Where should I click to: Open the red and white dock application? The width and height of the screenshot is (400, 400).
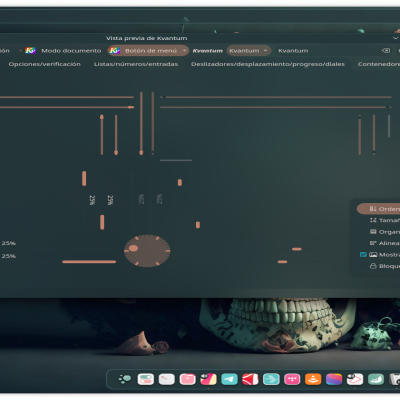tap(250, 379)
